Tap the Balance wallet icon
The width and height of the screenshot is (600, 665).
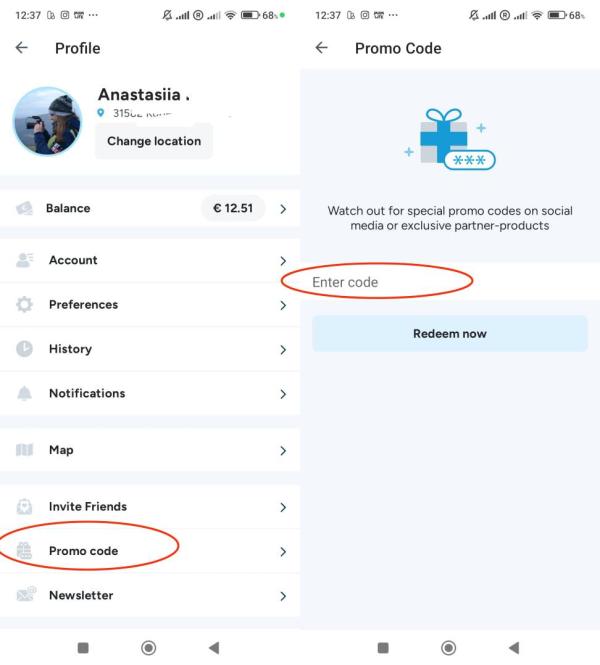[x=26, y=208]
